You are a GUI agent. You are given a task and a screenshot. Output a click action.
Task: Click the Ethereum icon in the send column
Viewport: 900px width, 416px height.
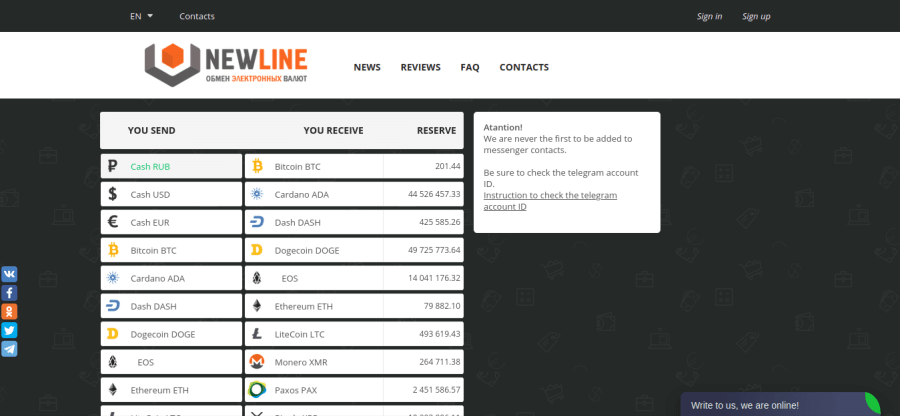[x=112, y=390]
